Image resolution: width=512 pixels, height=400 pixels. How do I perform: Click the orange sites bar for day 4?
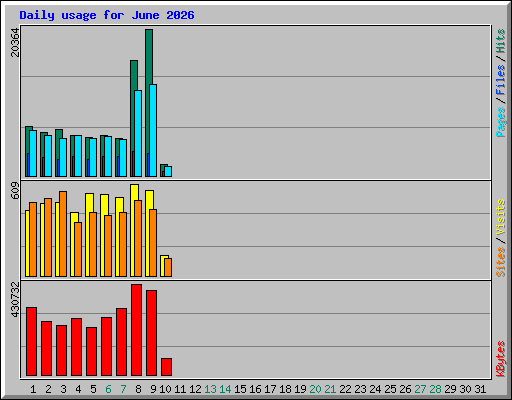[x=78, y=249]
